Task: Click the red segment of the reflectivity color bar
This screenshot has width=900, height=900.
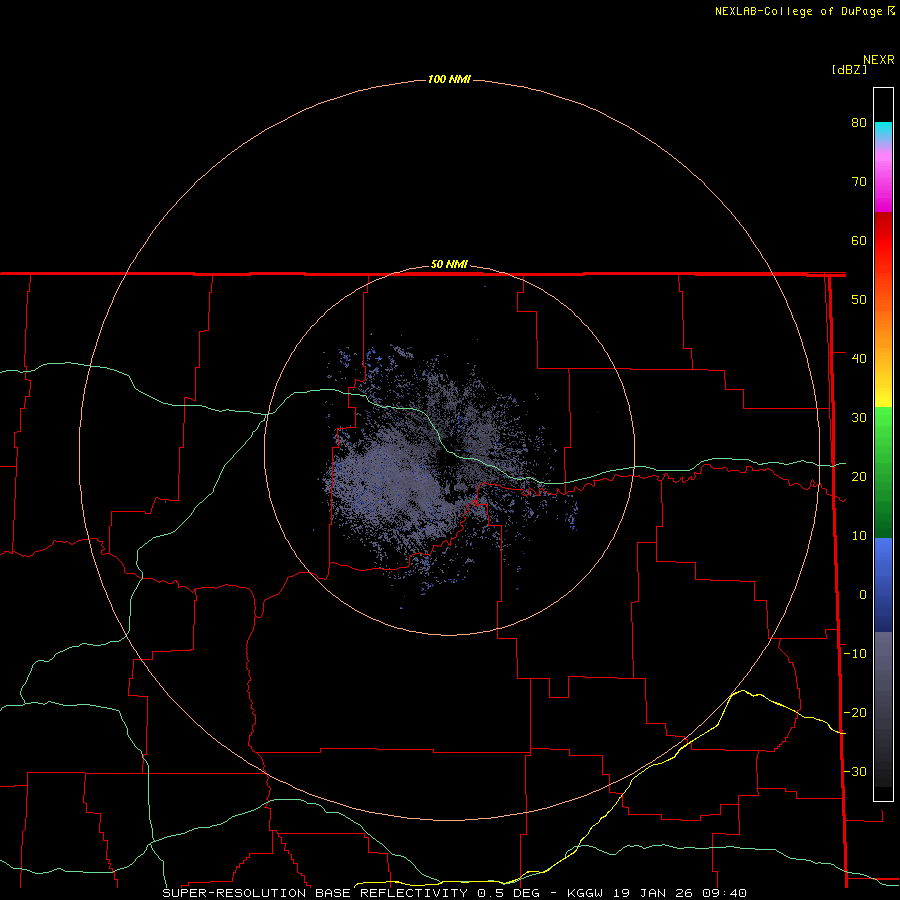Action: [883, 241]
